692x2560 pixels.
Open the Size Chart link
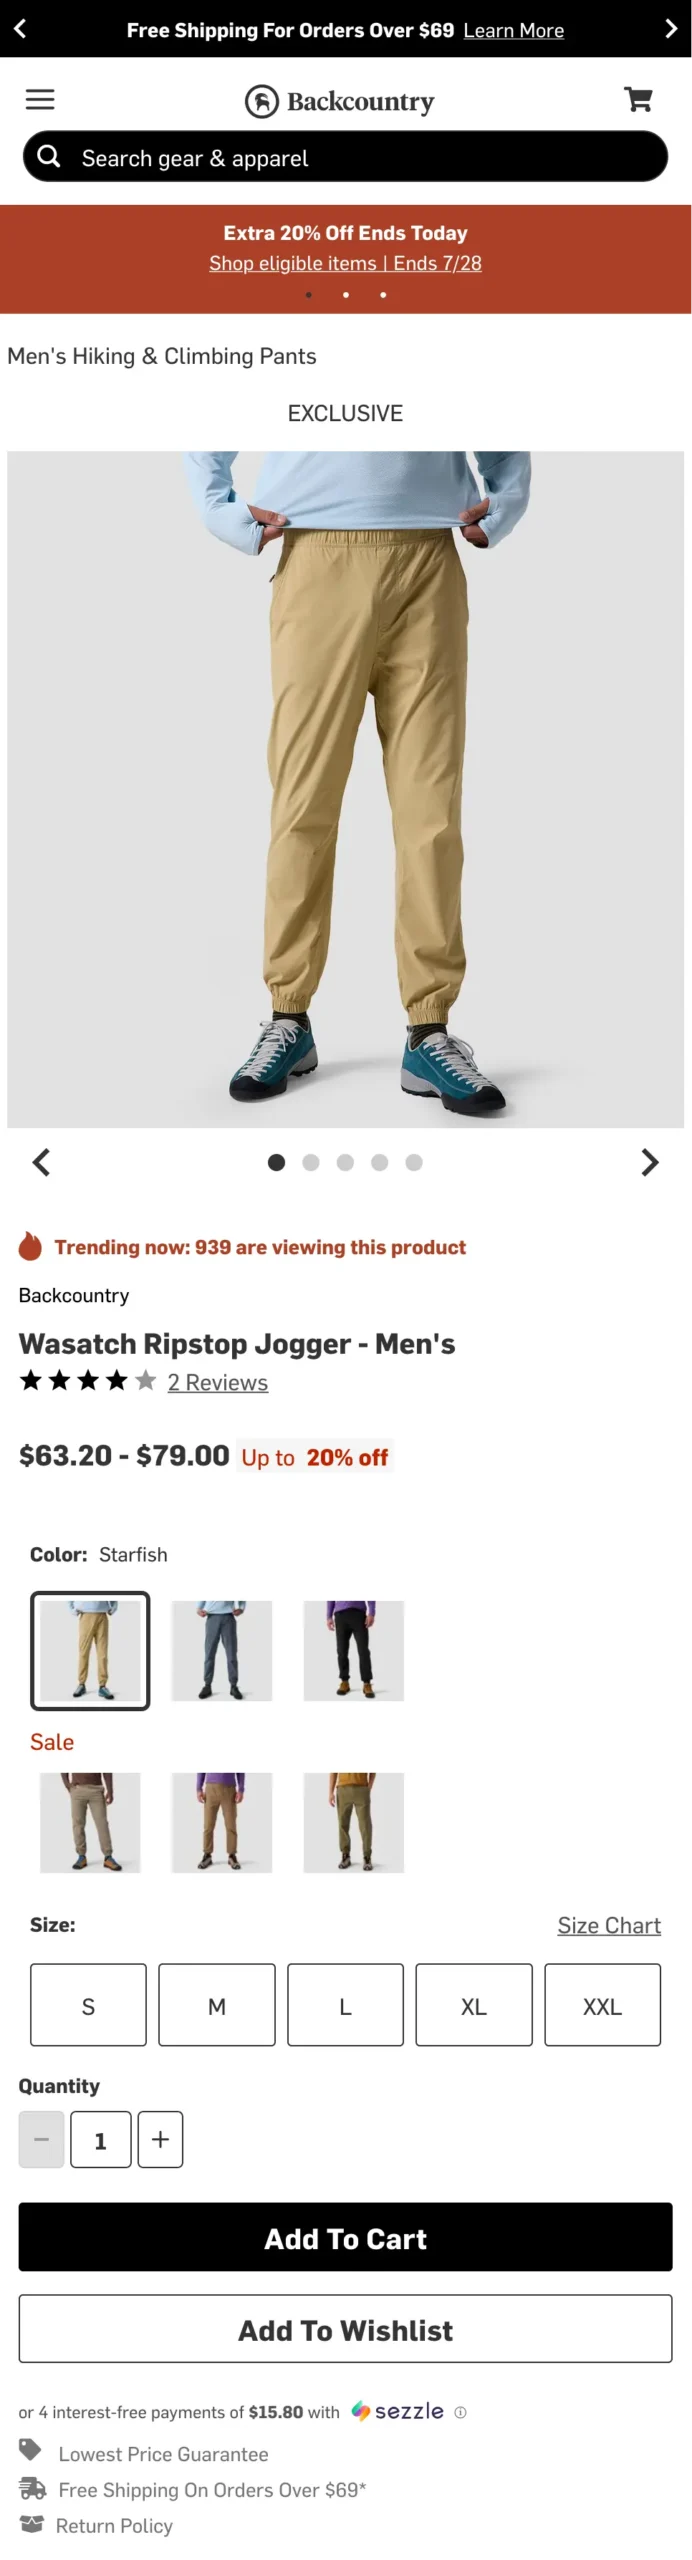pos(608,1925)
